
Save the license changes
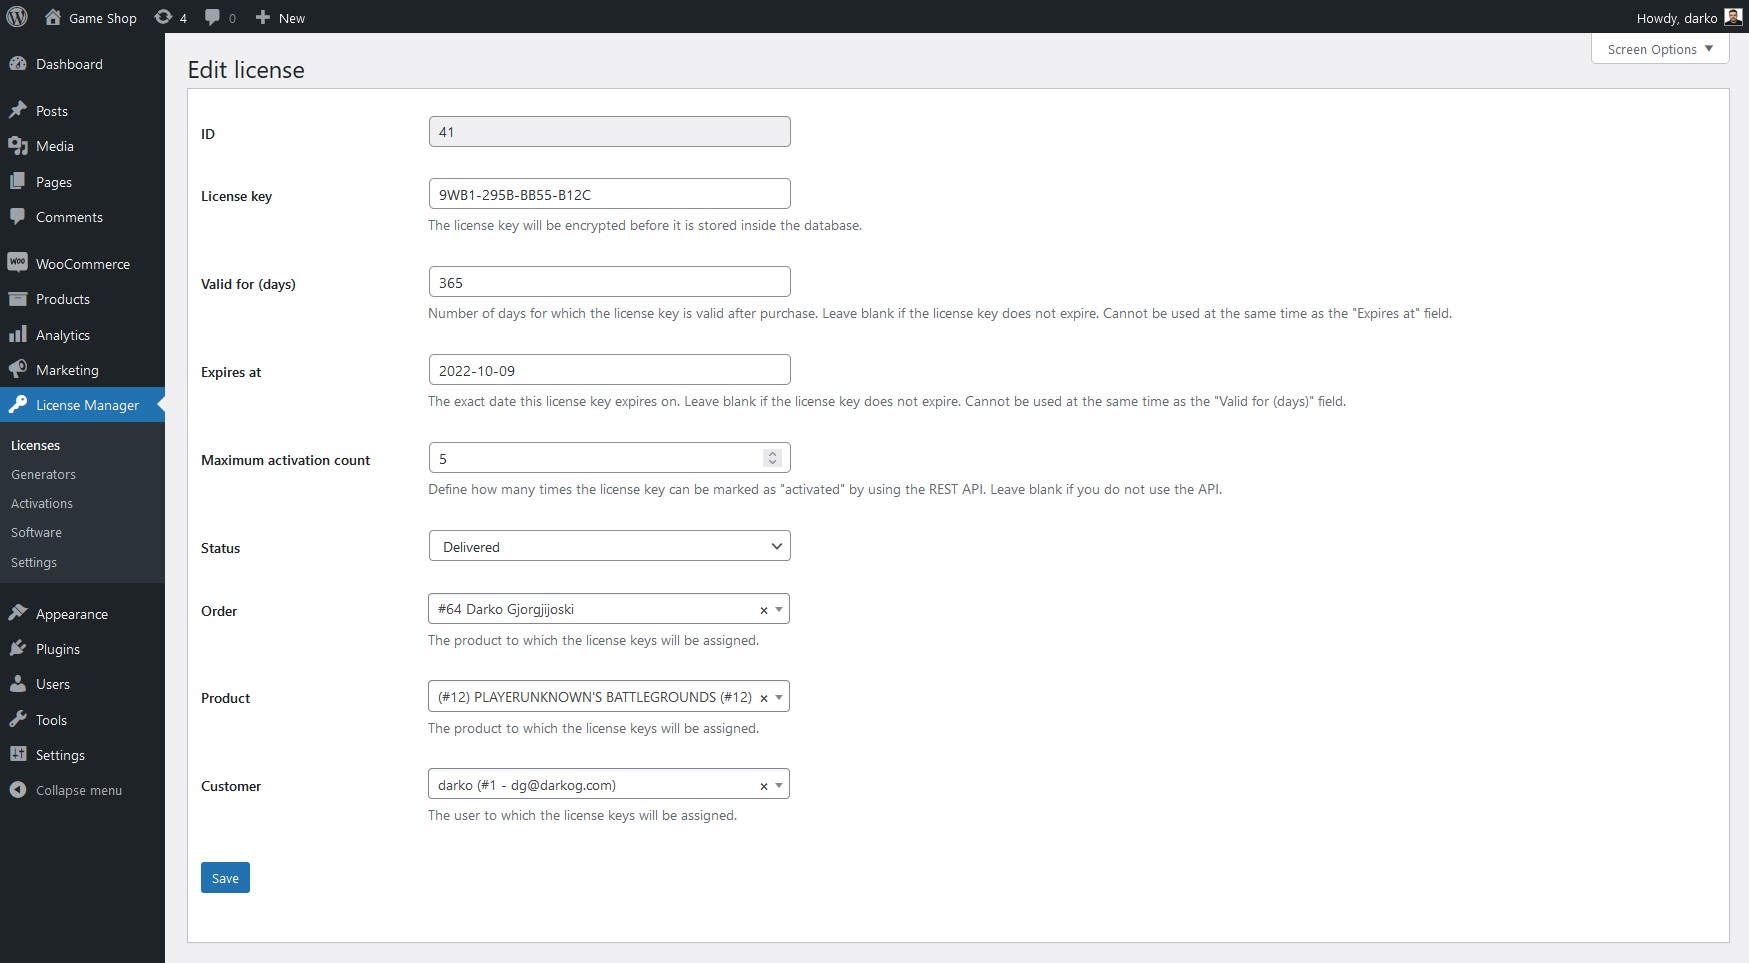click(x=225, y=878)
